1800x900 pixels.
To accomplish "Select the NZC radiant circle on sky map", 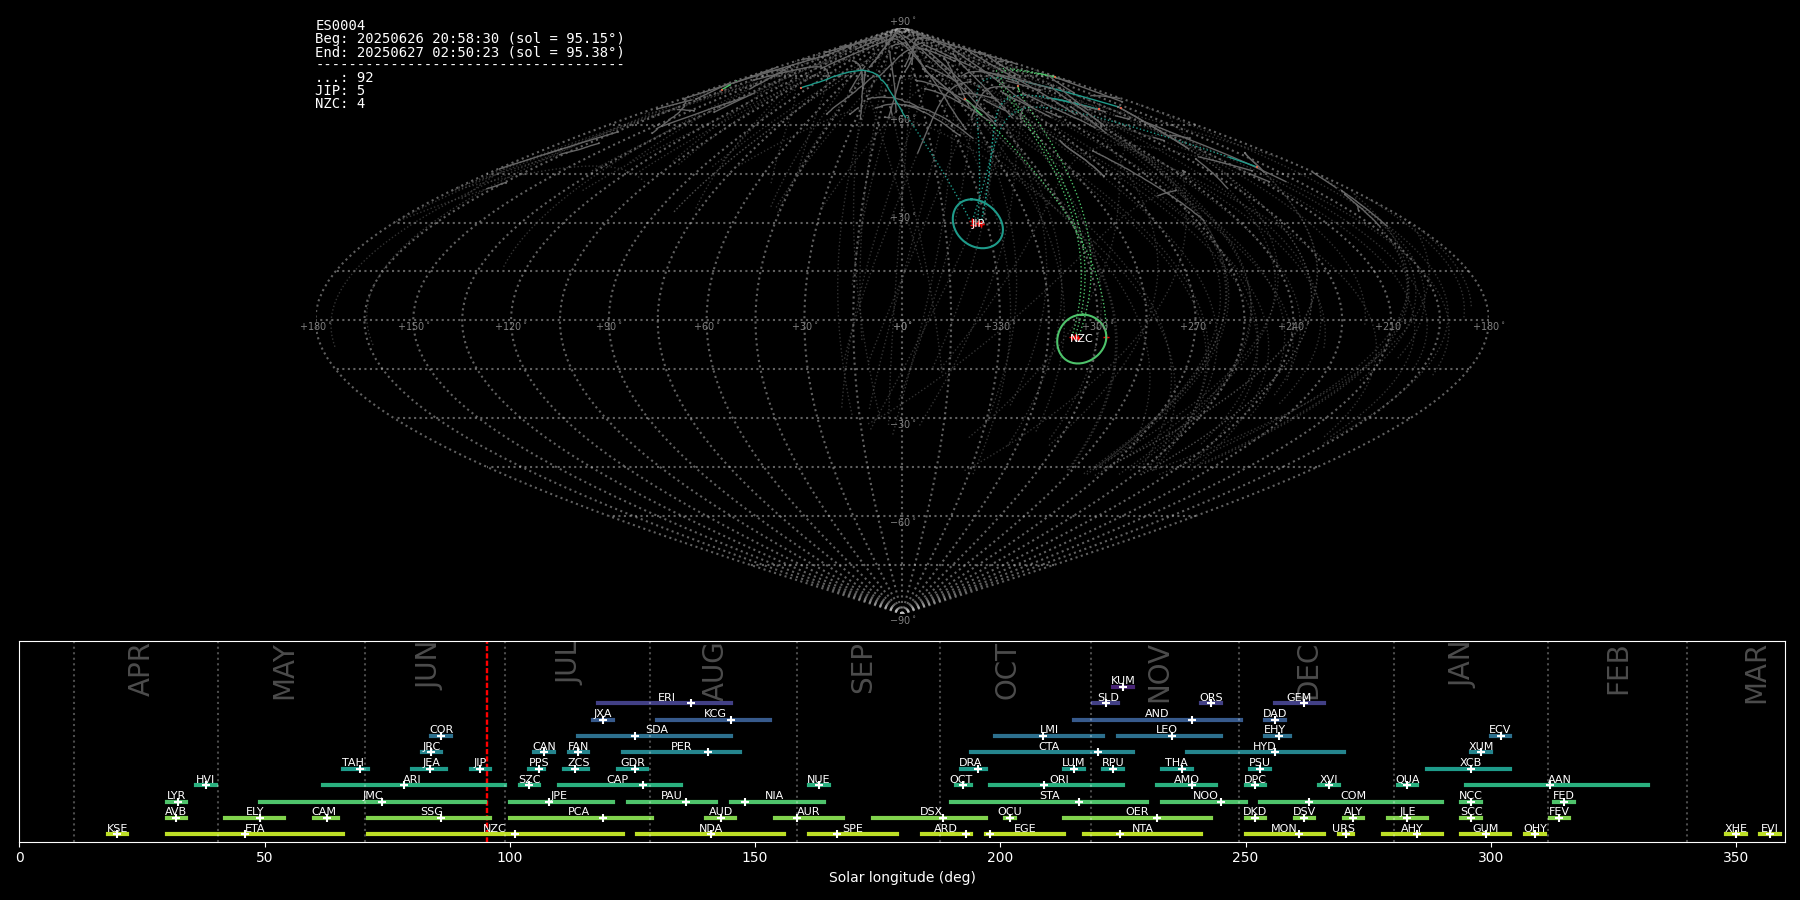I will [x=1082, y=339].
